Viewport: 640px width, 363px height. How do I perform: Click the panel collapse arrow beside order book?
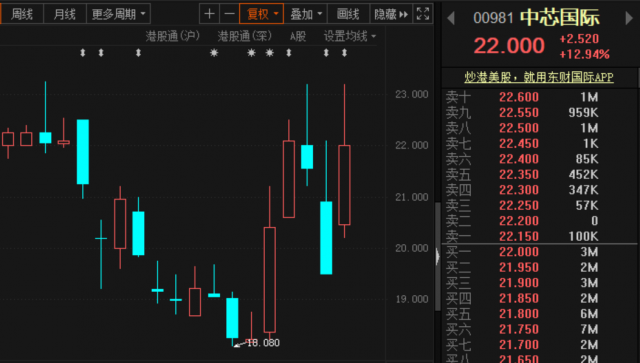coord(438,257)
